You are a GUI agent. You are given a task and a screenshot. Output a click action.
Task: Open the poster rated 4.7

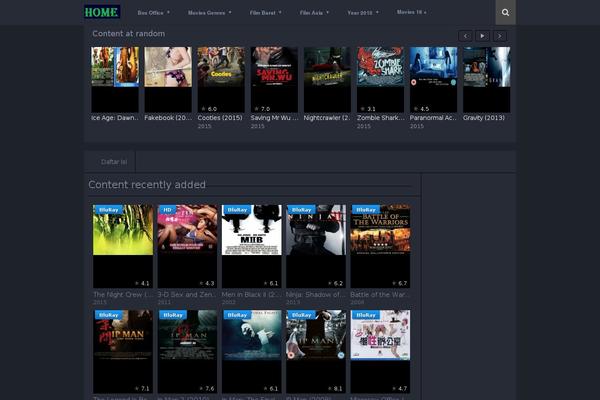tap(380, 351)
